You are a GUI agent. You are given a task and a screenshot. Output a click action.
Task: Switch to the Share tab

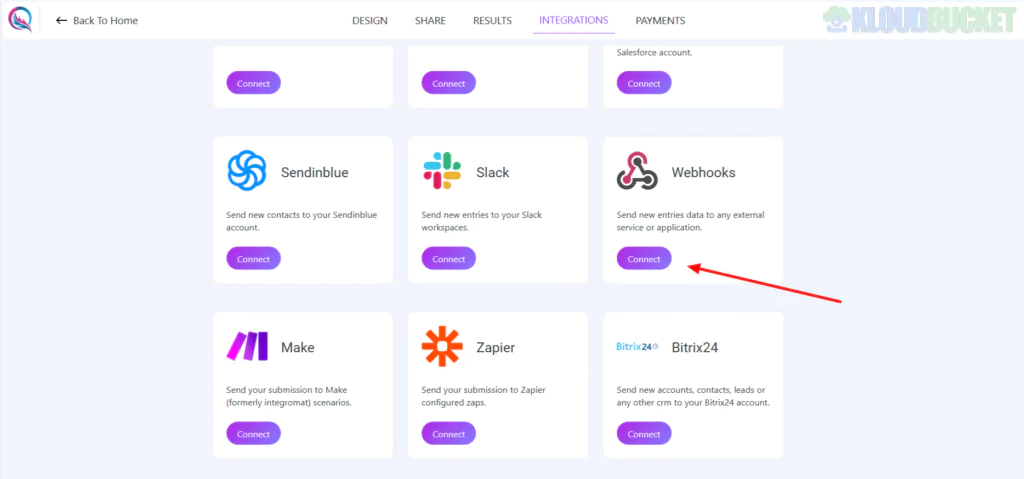coord(430,20)
